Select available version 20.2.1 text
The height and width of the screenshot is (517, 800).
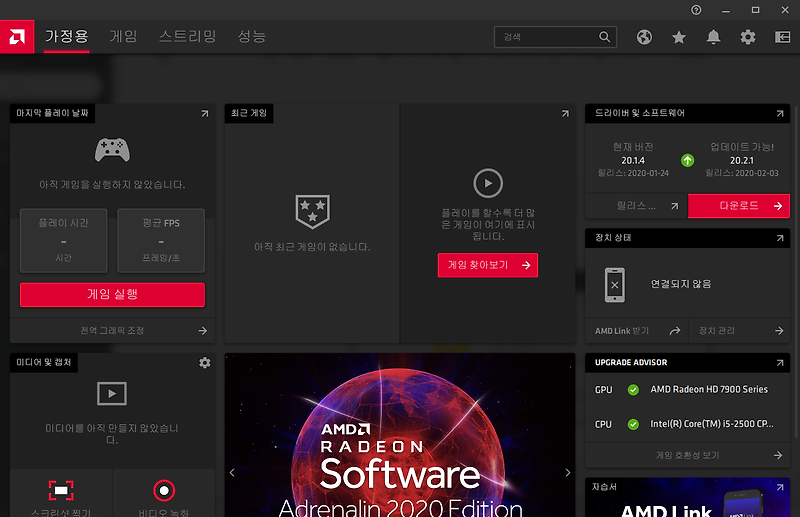pyautogui.click(x=741, y=160)
